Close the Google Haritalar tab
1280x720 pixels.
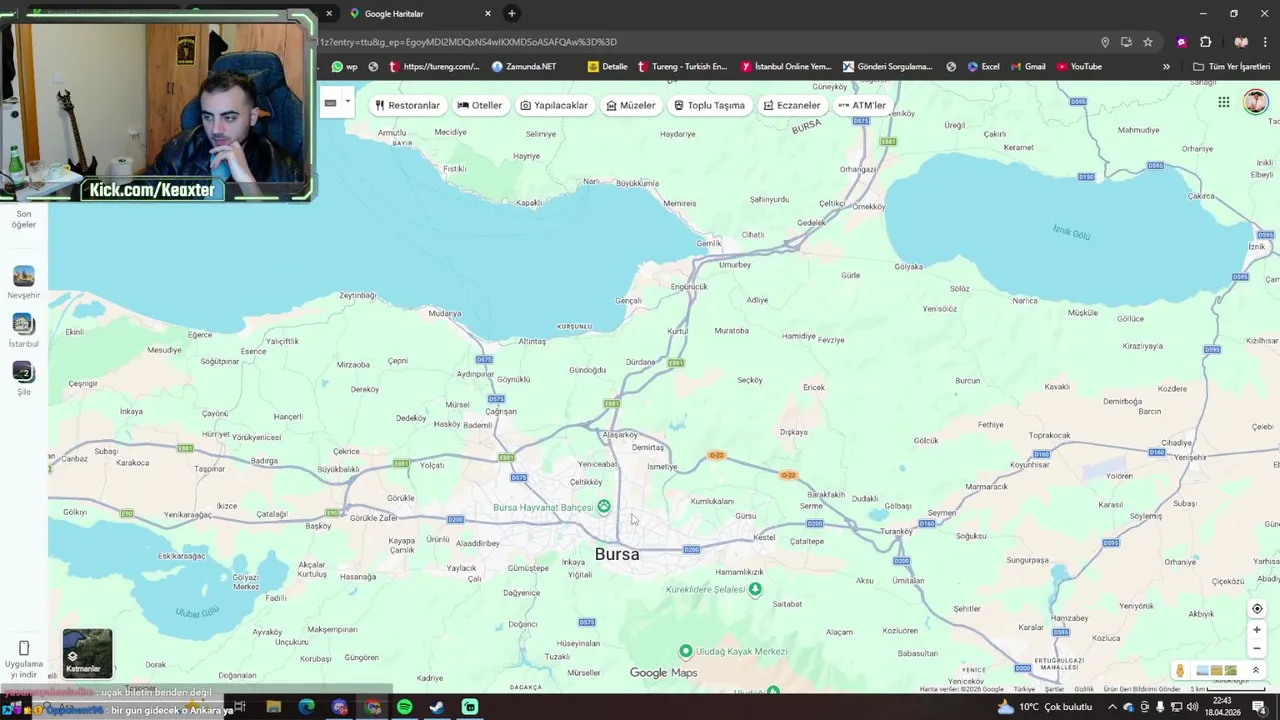pyautogui.click(x=488, y=14)
